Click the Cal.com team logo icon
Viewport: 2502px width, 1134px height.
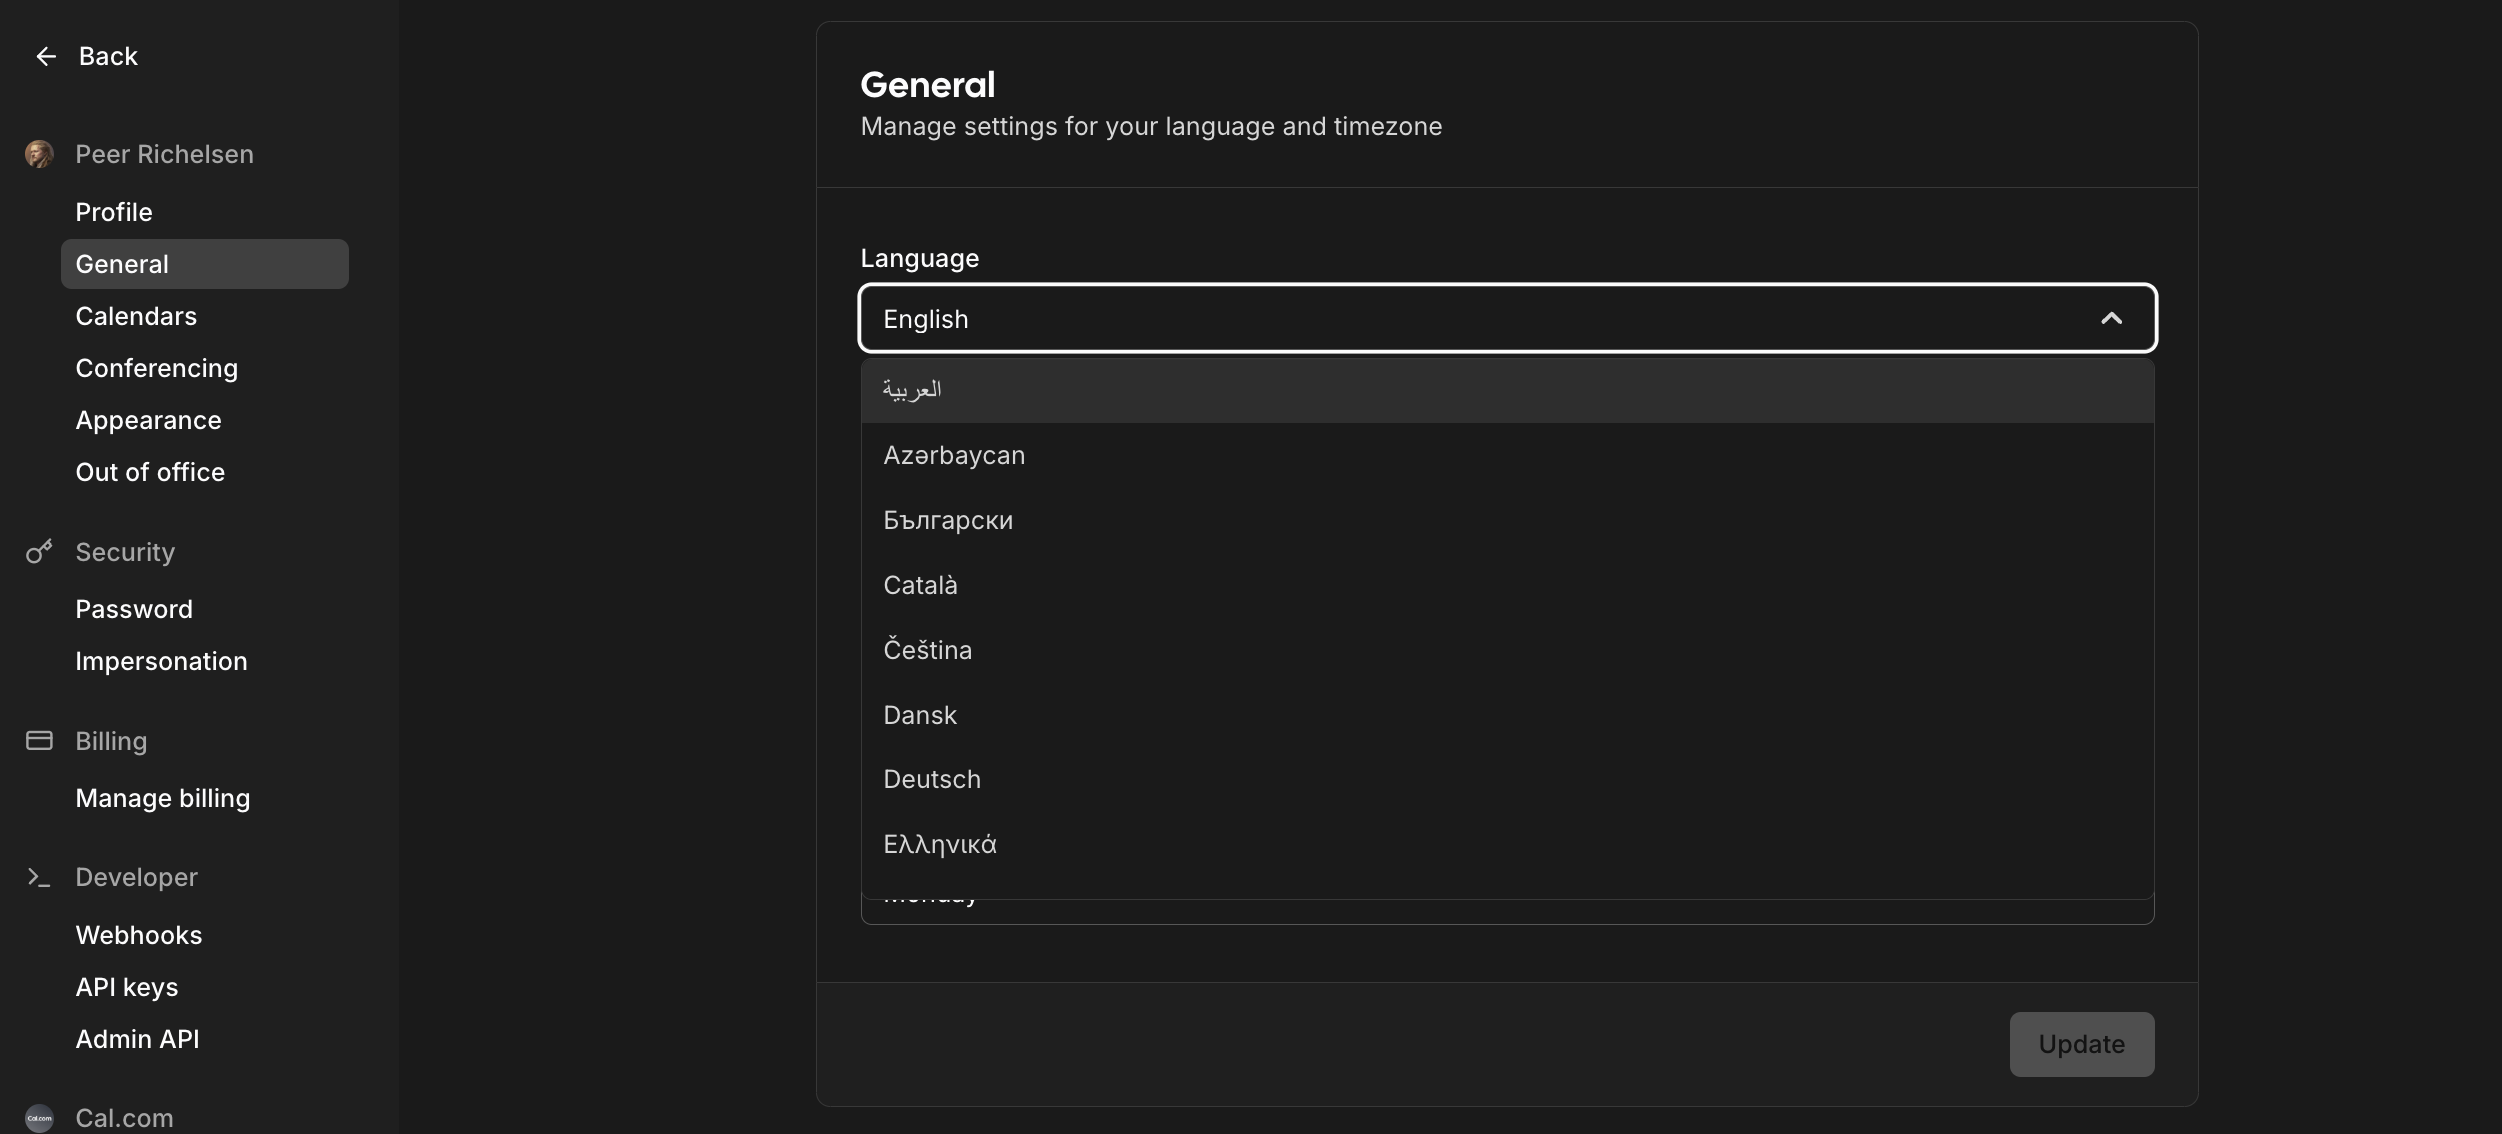[x=39, y=1118]
